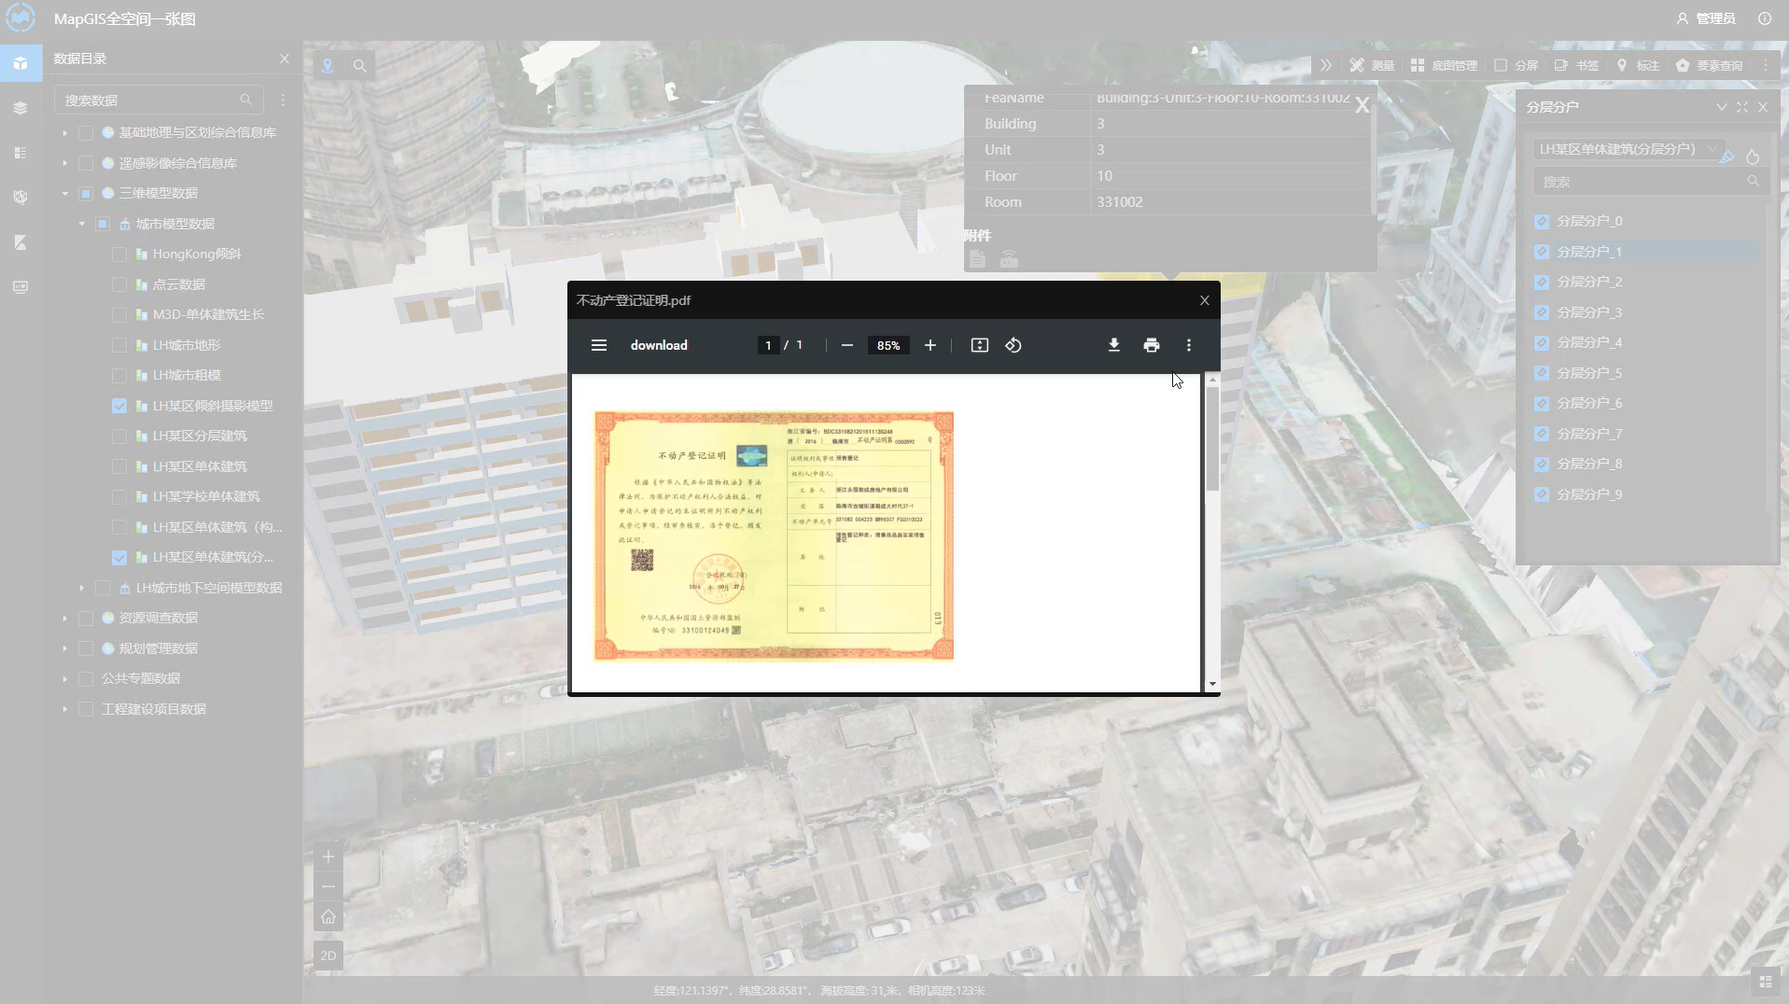Open document attachment icon under 附件
The height and width of the screenshot is (1004, 1789).
[977, 260]
